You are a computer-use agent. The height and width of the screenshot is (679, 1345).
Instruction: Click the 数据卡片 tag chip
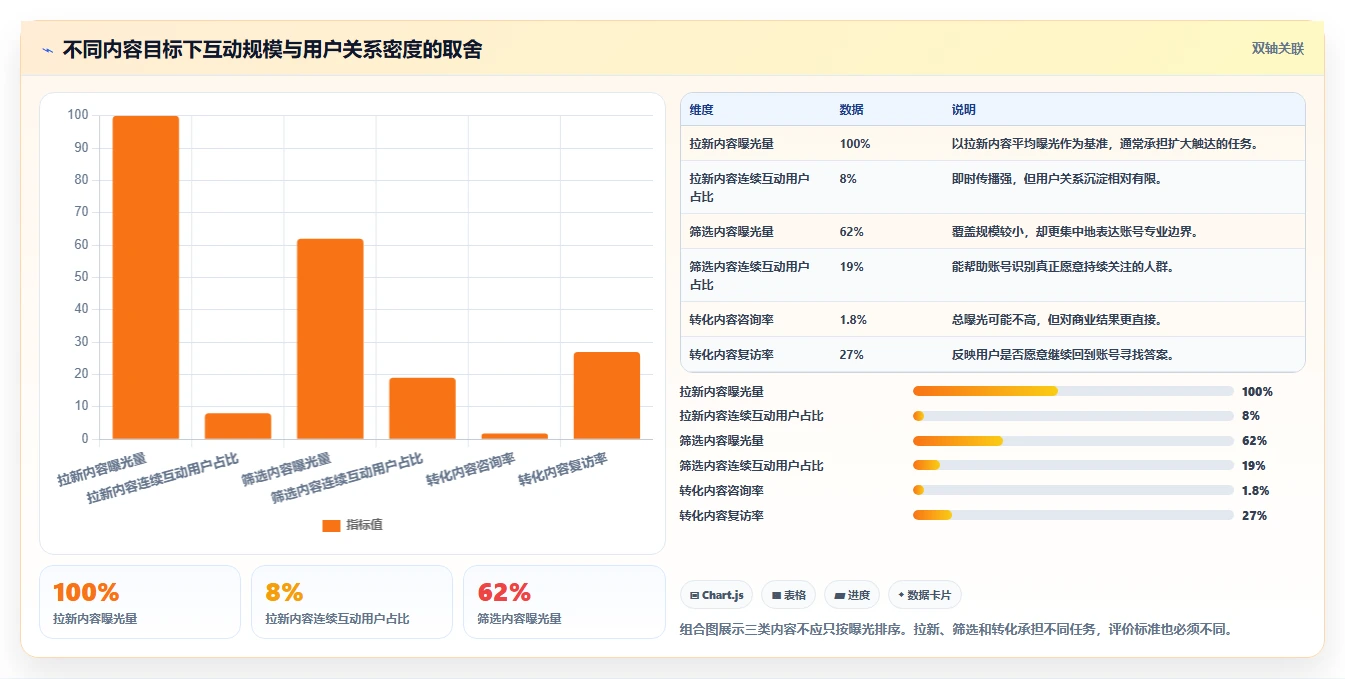(925, 595)
